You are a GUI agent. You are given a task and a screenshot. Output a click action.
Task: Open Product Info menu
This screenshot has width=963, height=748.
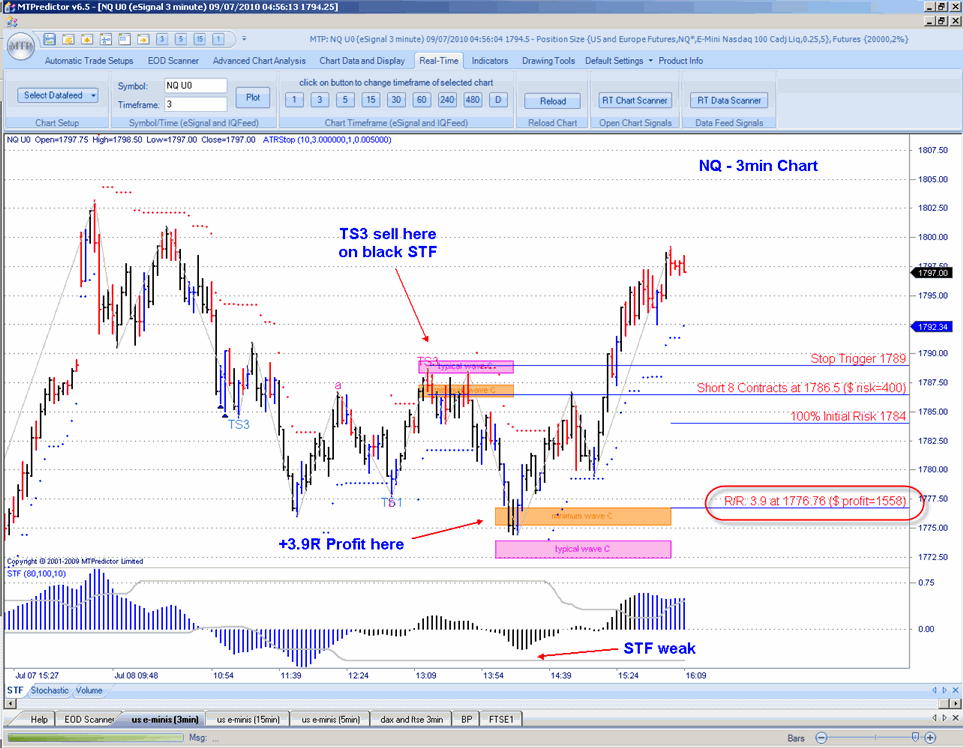(680, 61)
